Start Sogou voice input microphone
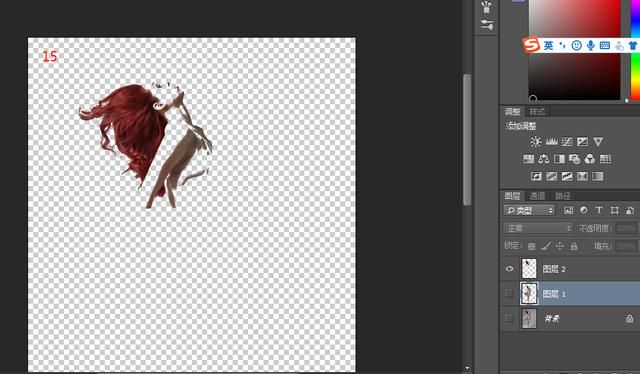The image size is (640, 374). (x=590, y=45)
